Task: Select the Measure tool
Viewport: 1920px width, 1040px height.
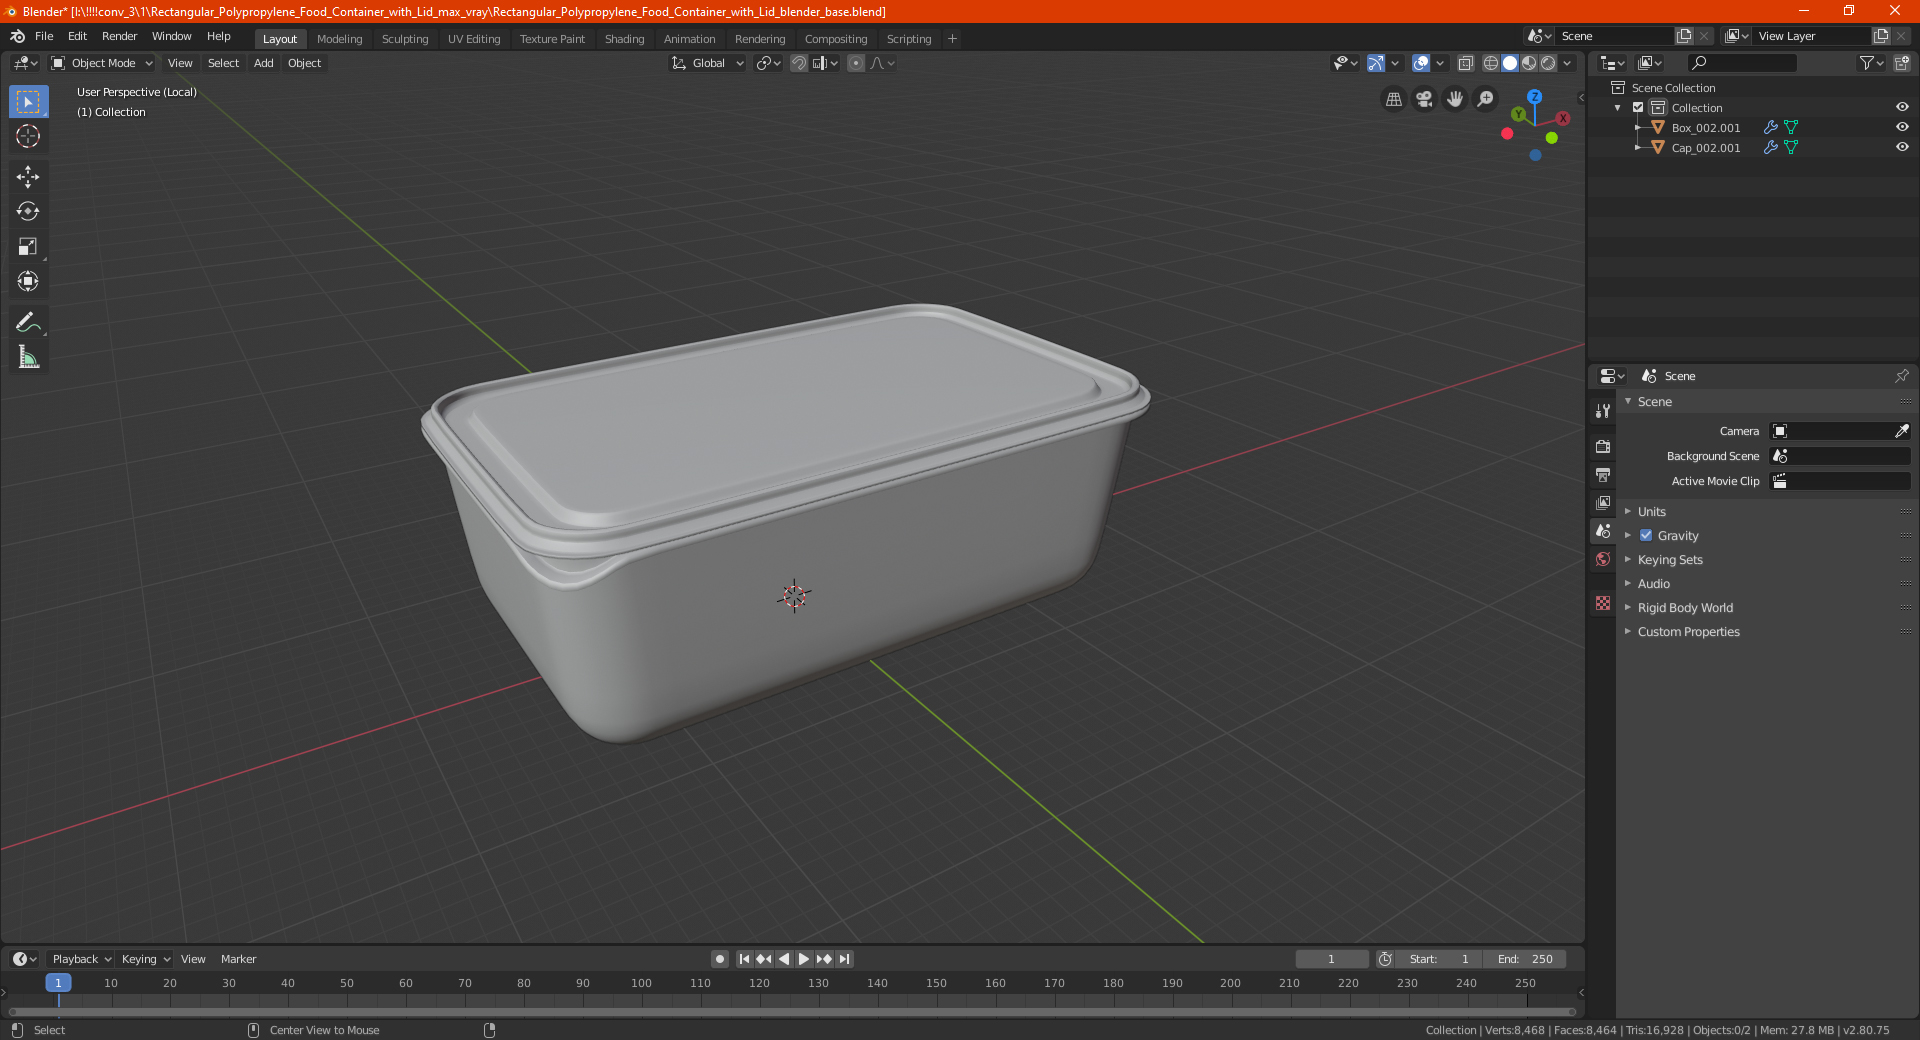Action: tap(28, 357)
